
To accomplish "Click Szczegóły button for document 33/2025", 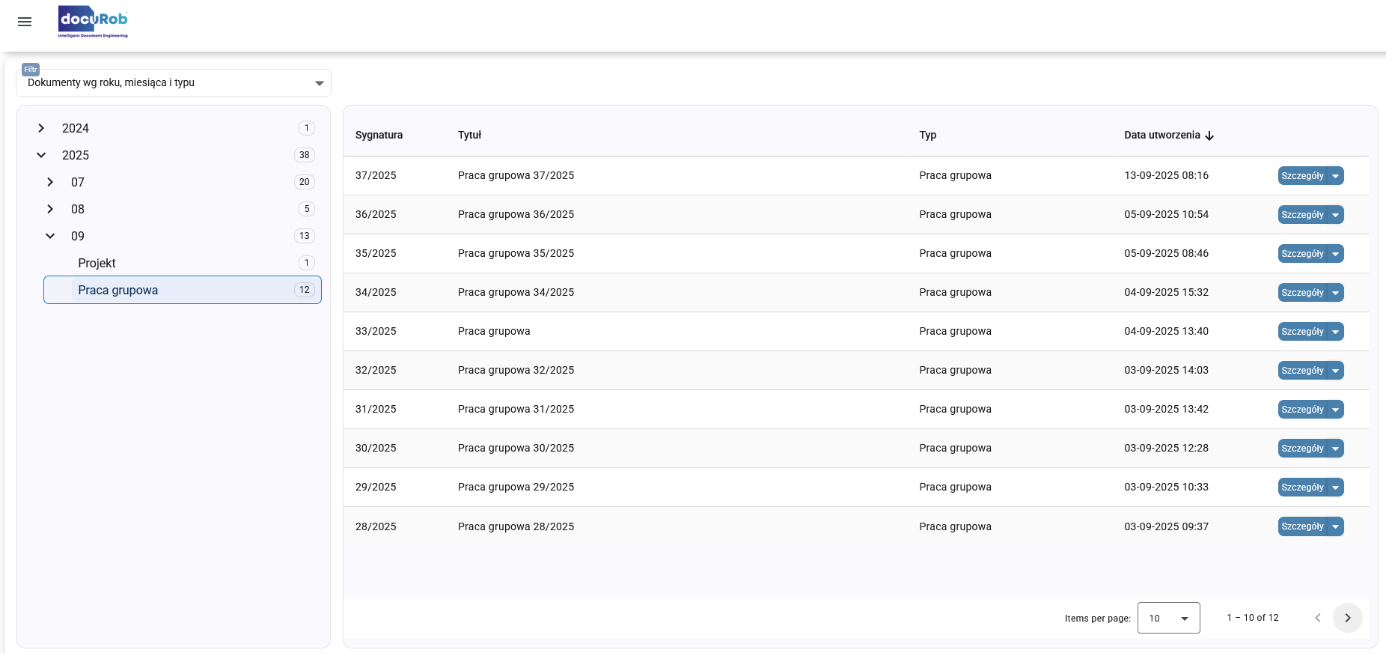I will (1302, 332).
